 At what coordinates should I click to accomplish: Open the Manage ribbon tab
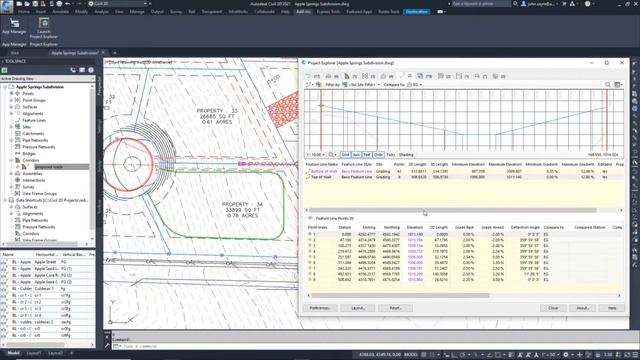click(x=137, y=12)
